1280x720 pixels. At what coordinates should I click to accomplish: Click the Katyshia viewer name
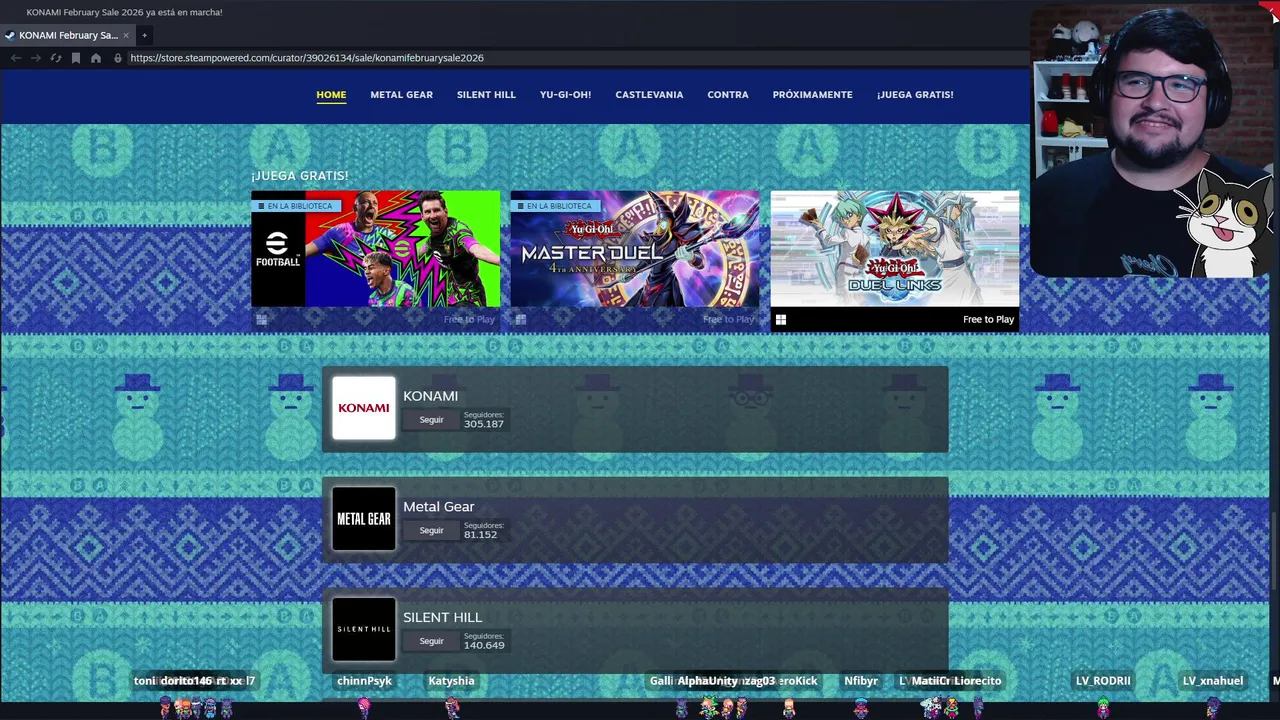(x=451, y=681)
